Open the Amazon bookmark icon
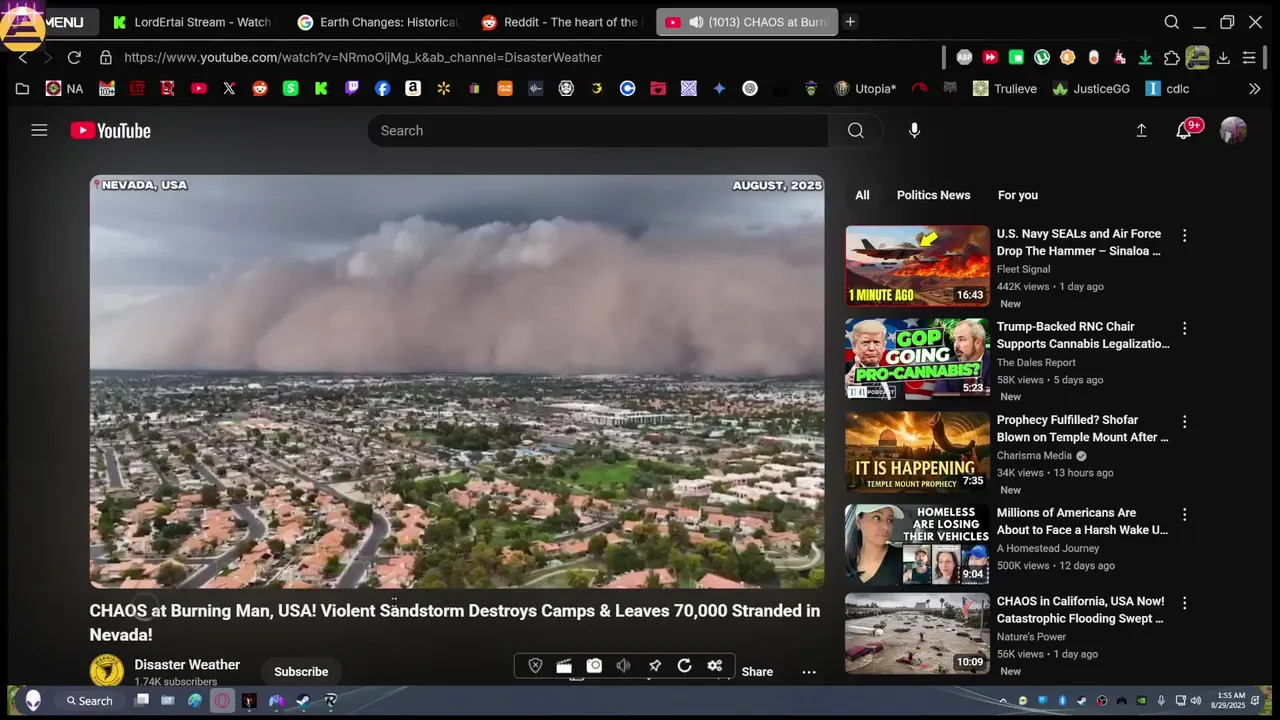1280x720 pixels. click(412, 88)
